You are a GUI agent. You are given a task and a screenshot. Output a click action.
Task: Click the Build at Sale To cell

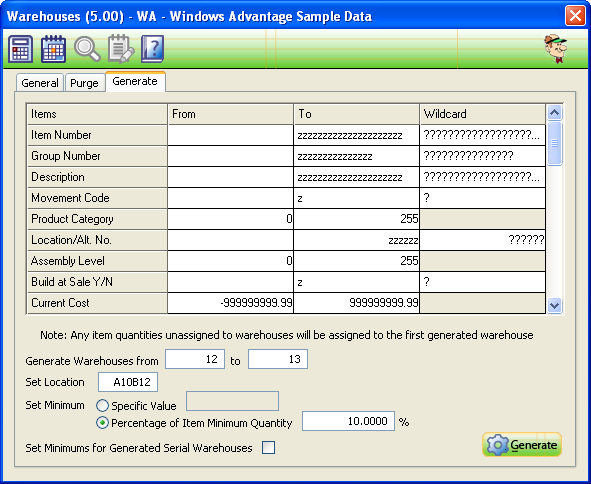[357, 282]
